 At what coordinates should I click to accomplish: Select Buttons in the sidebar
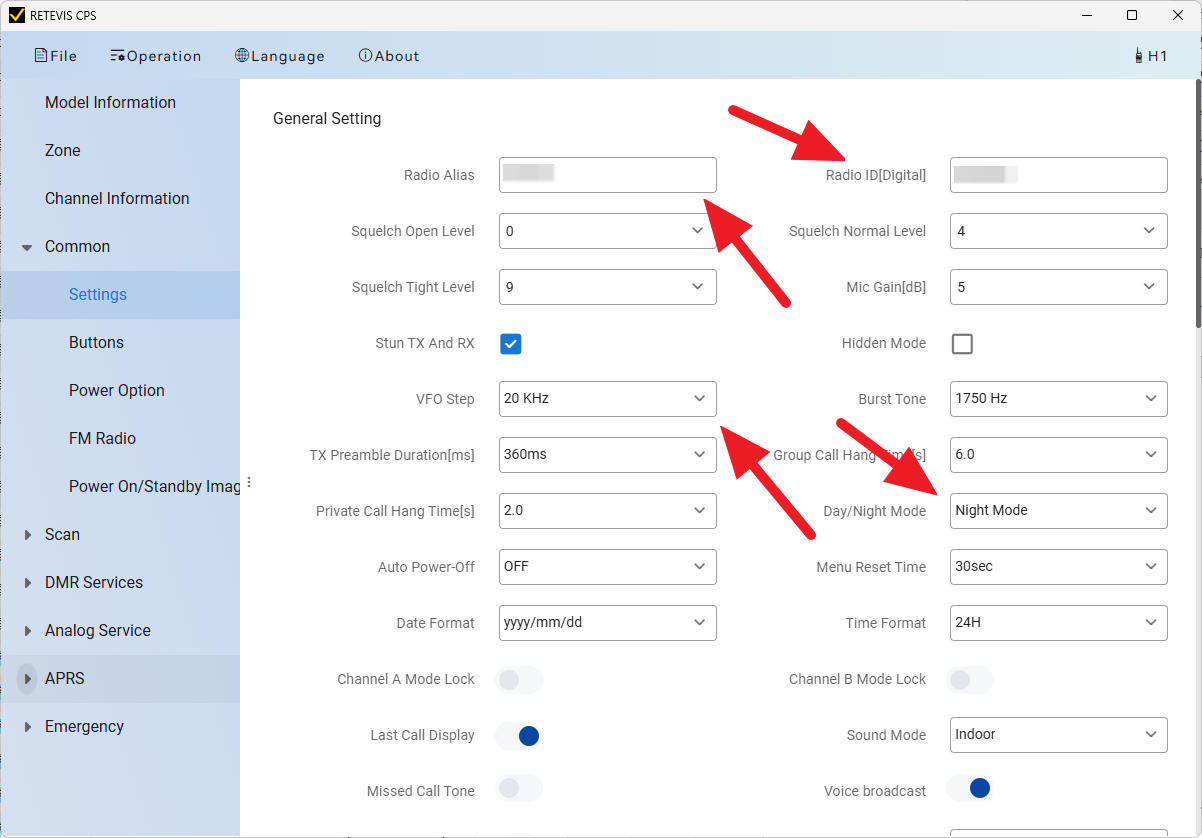(96, 343)
